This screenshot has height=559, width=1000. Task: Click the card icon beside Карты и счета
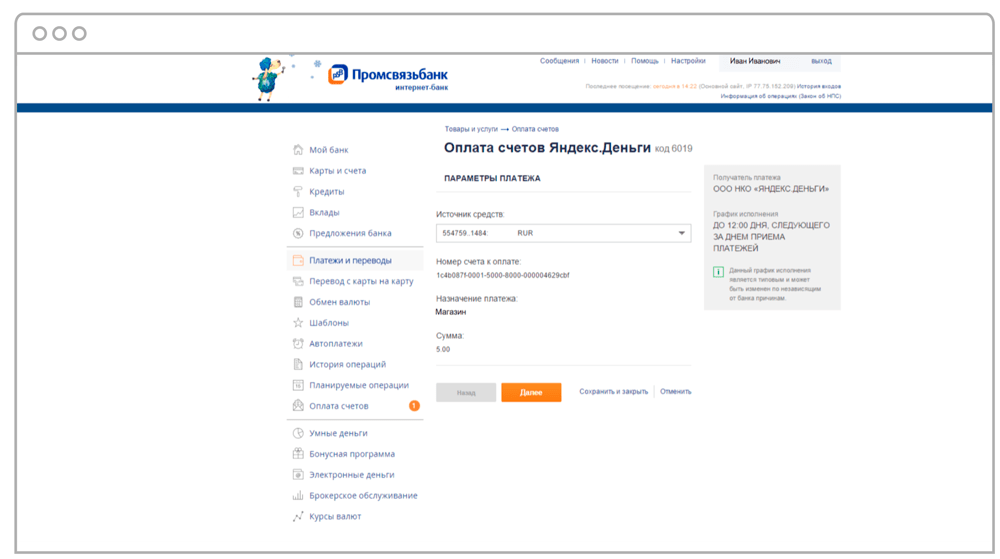pos(298,171)
